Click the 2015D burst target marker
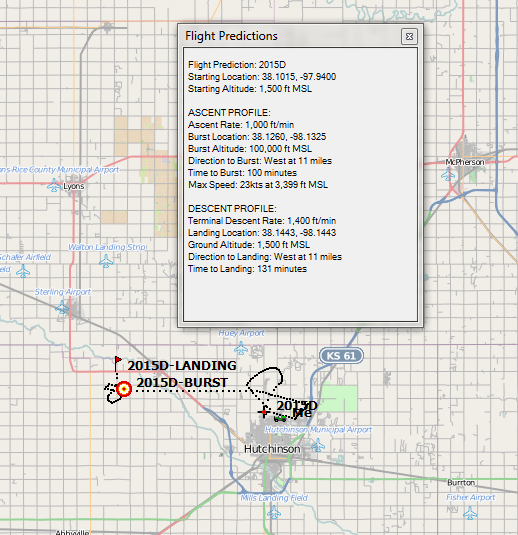Image resolution: width=518 pixels, height=535 pixels. 124,389
